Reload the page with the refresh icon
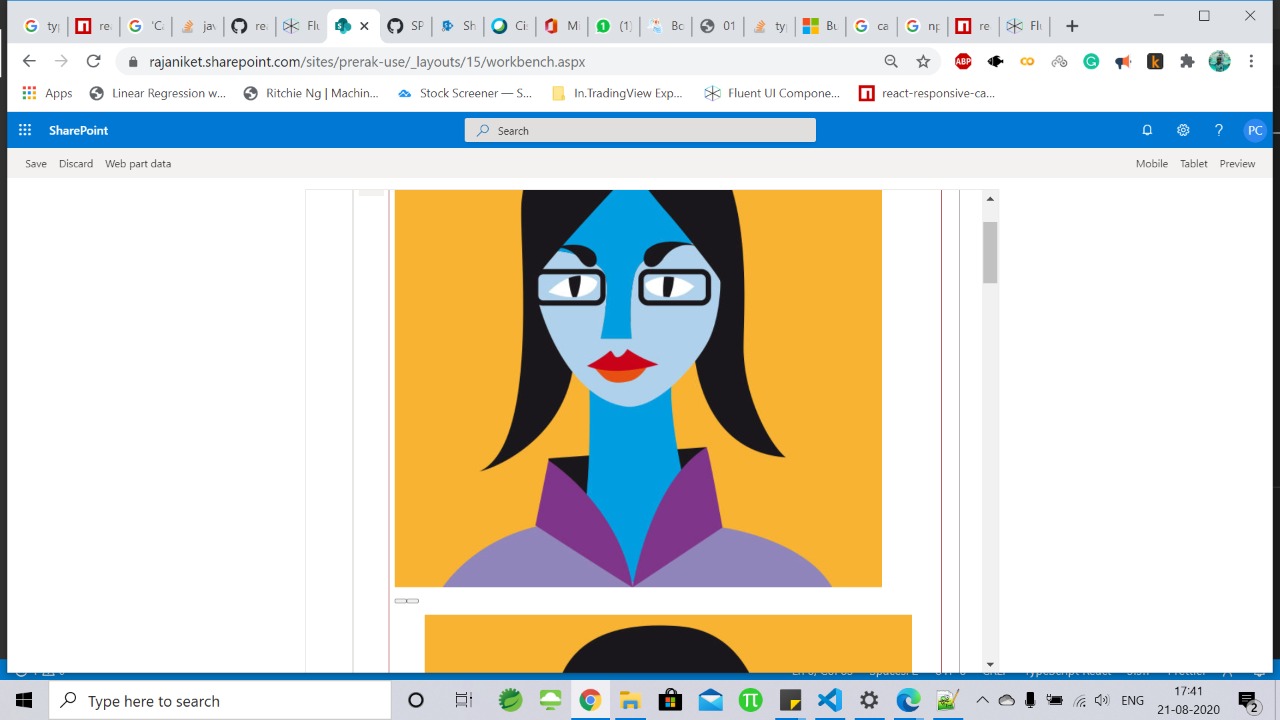The image size is (1280, 720). click(x=93, y=61)
